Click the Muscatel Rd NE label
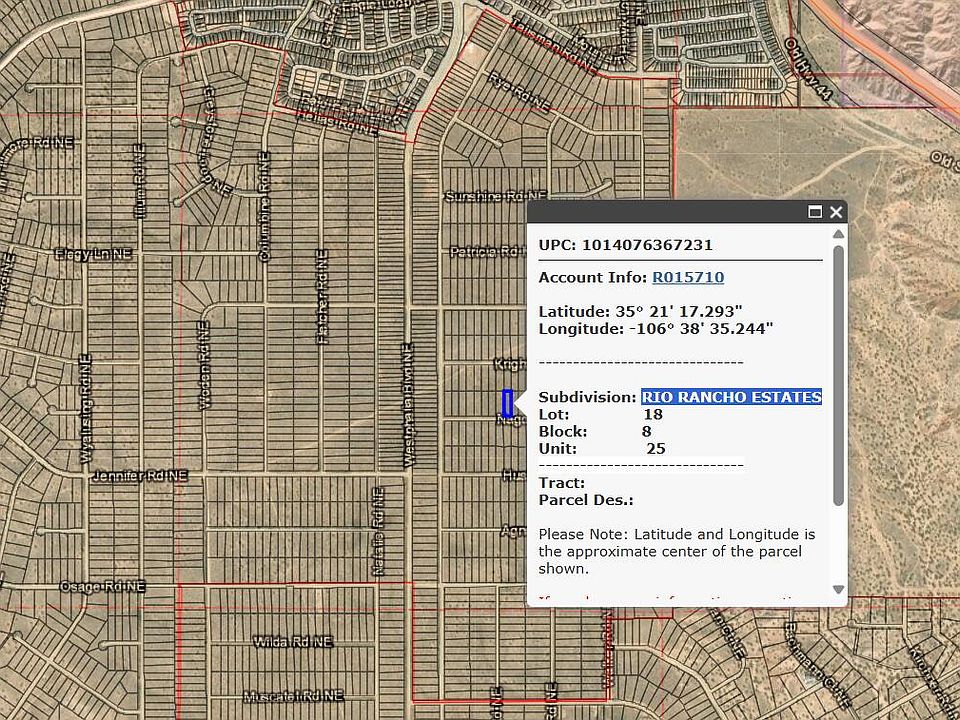960x720 pixels. pos(293,695)
